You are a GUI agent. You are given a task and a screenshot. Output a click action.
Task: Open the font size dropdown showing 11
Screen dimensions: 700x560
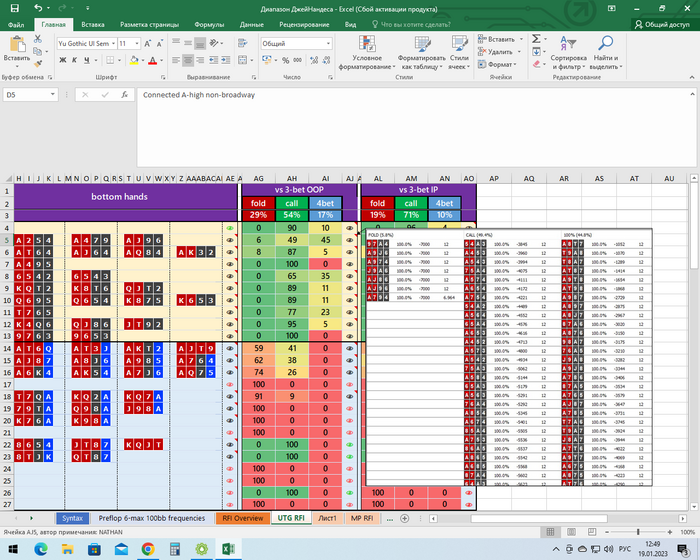coord(137,43)
